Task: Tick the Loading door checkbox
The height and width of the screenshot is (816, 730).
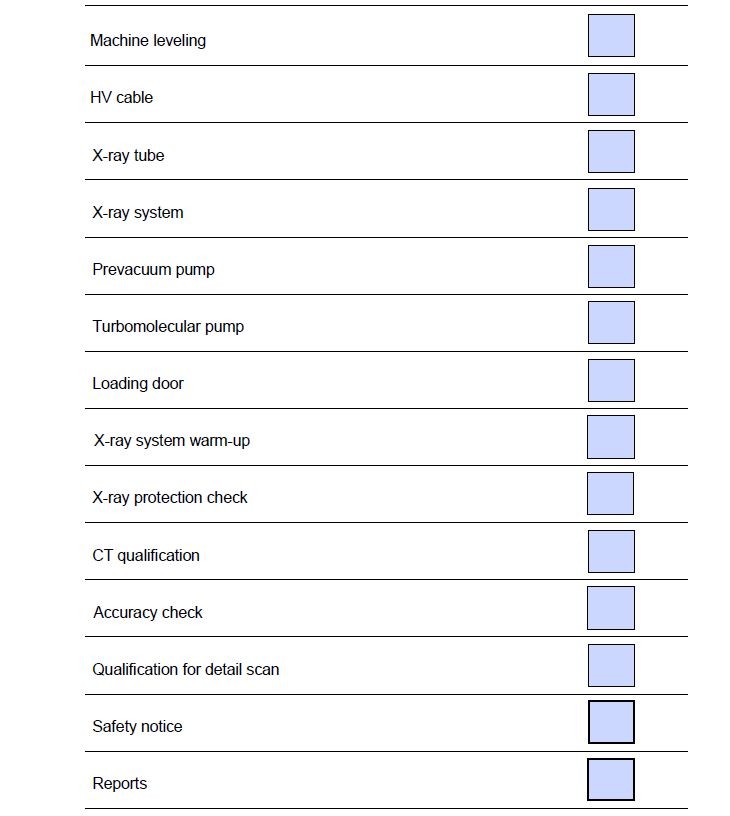Action: [x=611, y=380]
